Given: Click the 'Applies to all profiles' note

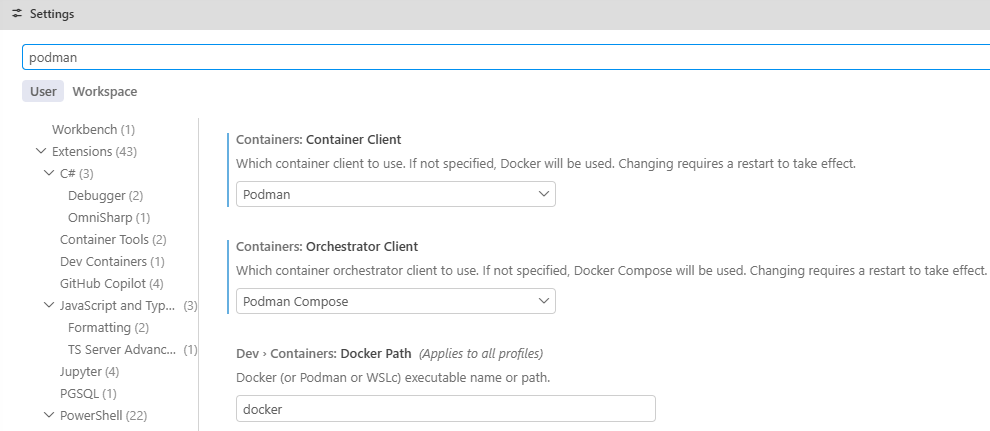Looking at the screenshot, I should [481, 353].
